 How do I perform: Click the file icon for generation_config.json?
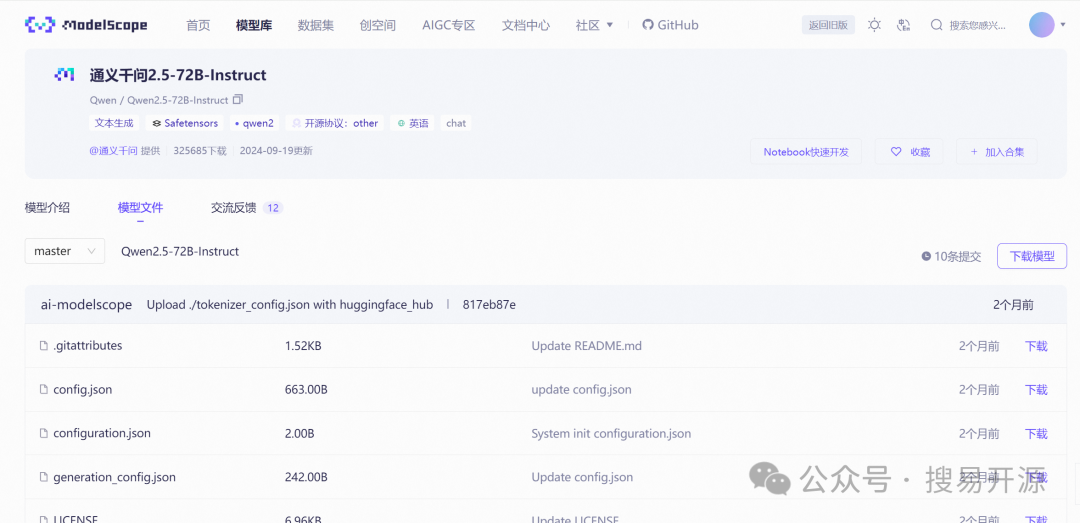point(44,477)
